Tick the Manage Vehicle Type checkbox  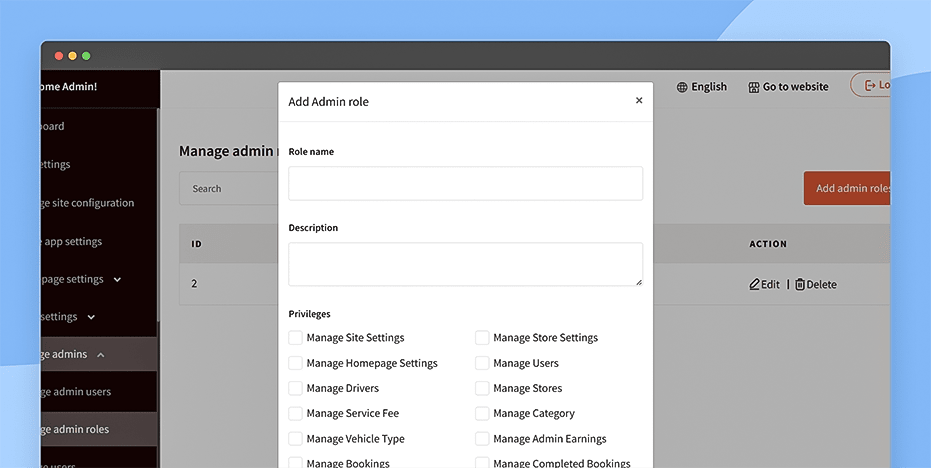point(296,439)
